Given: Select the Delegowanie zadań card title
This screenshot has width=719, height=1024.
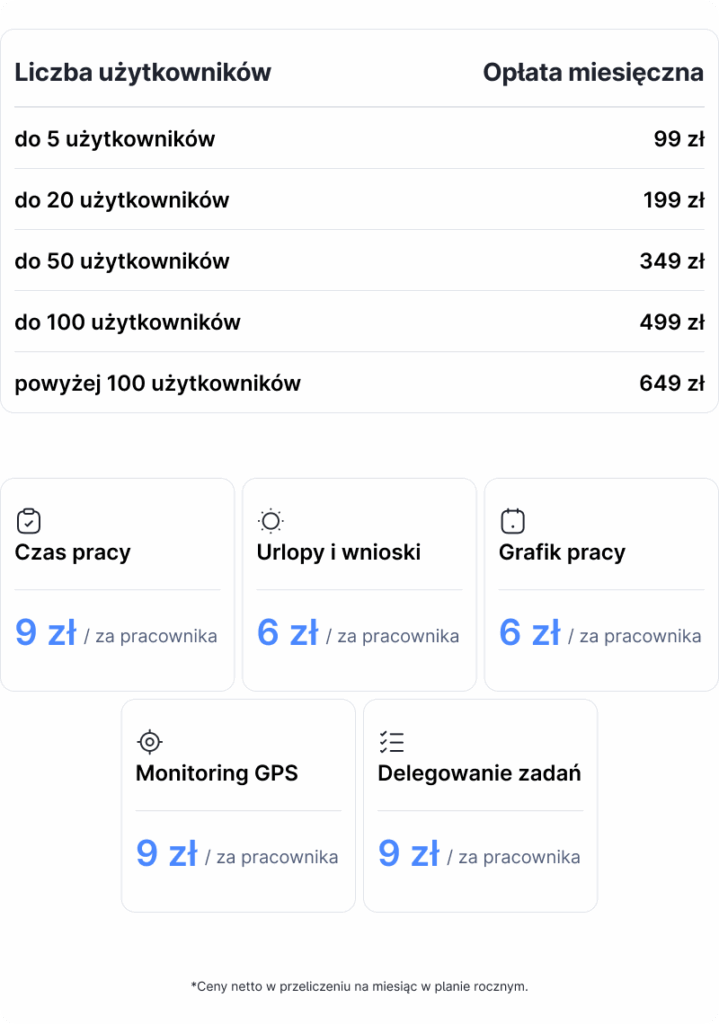Looking at the screenshot, I should coord(479,774).
